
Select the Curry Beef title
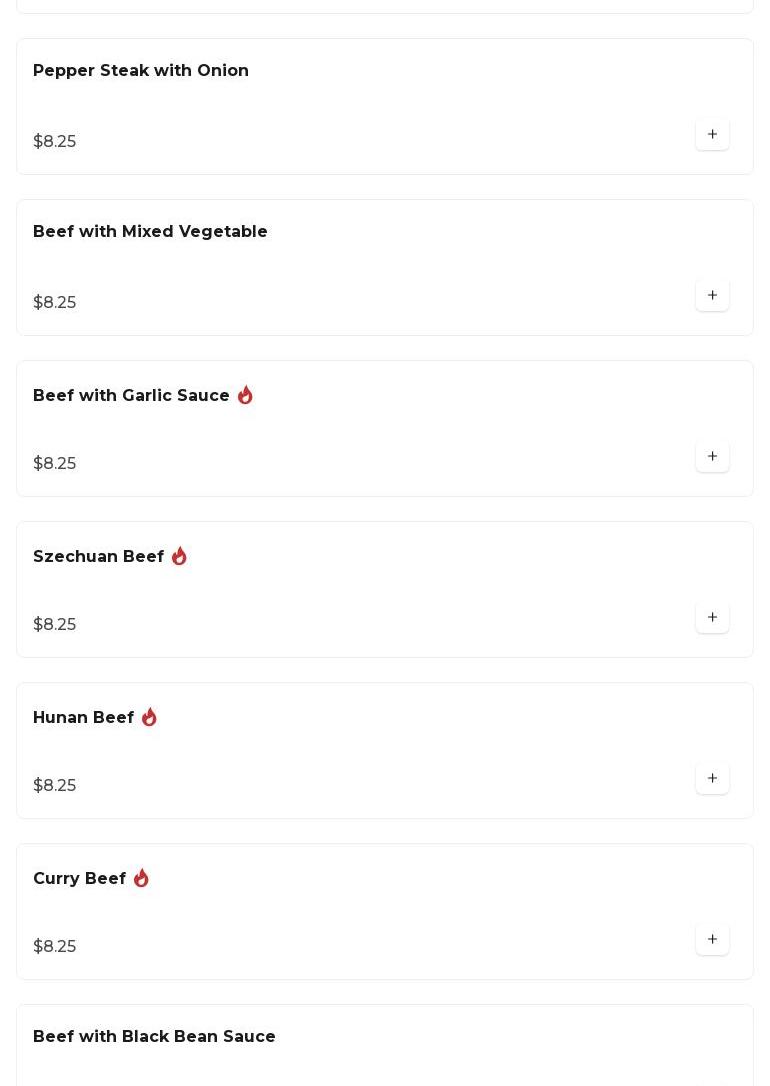click(x=79, y=879)
